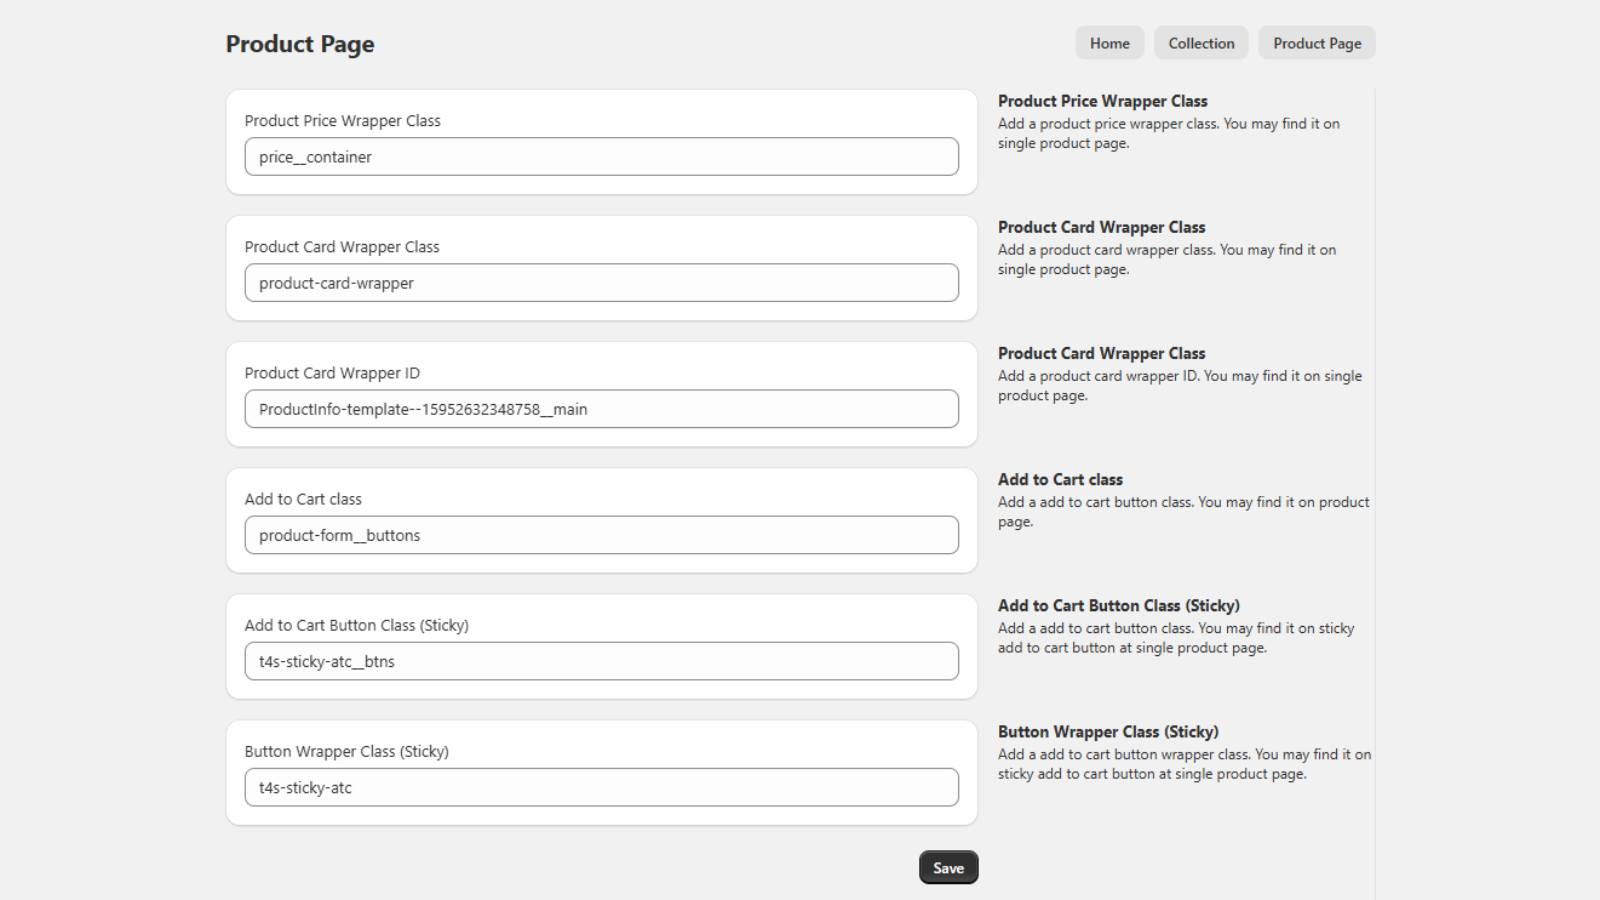This screenshot has width=1600, height=900.
Task: Click the price__container input field
Action: pyautogui.click(x=600, y=156)
